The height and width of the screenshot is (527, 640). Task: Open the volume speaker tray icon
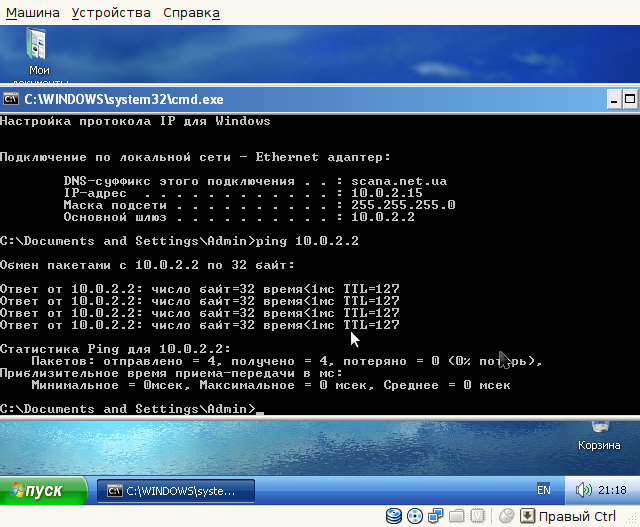pos(583,489)
